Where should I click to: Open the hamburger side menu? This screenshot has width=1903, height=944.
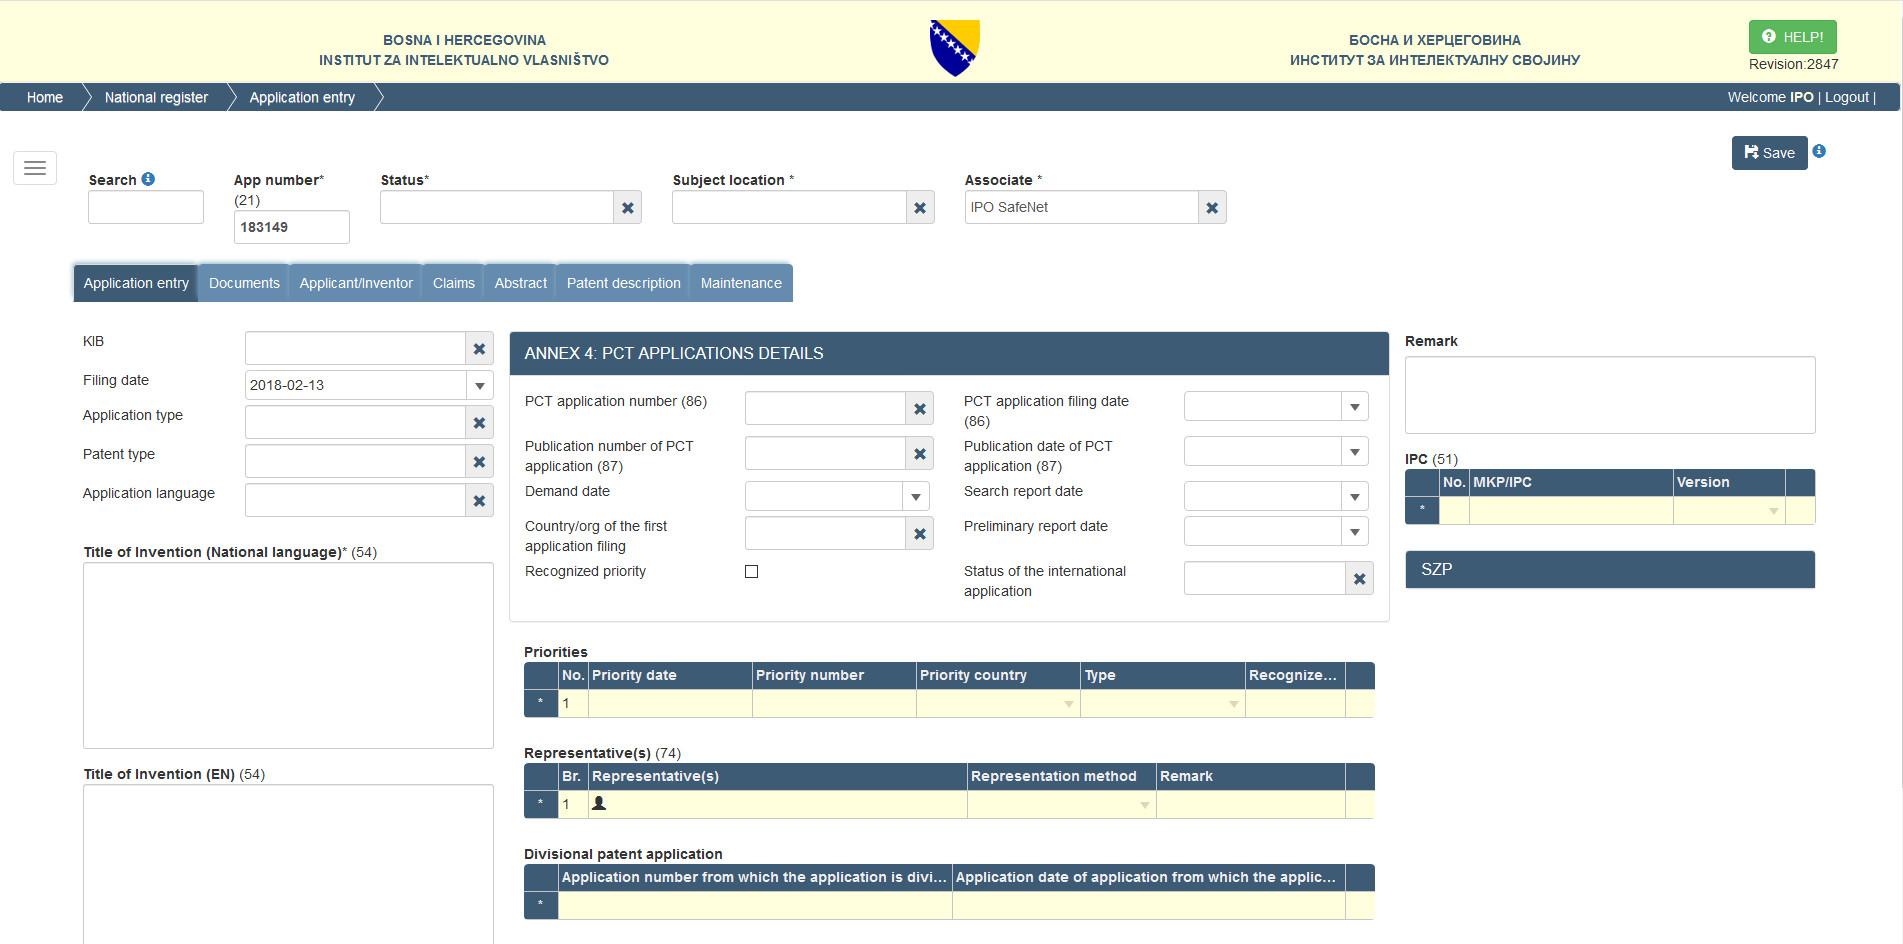35,168
